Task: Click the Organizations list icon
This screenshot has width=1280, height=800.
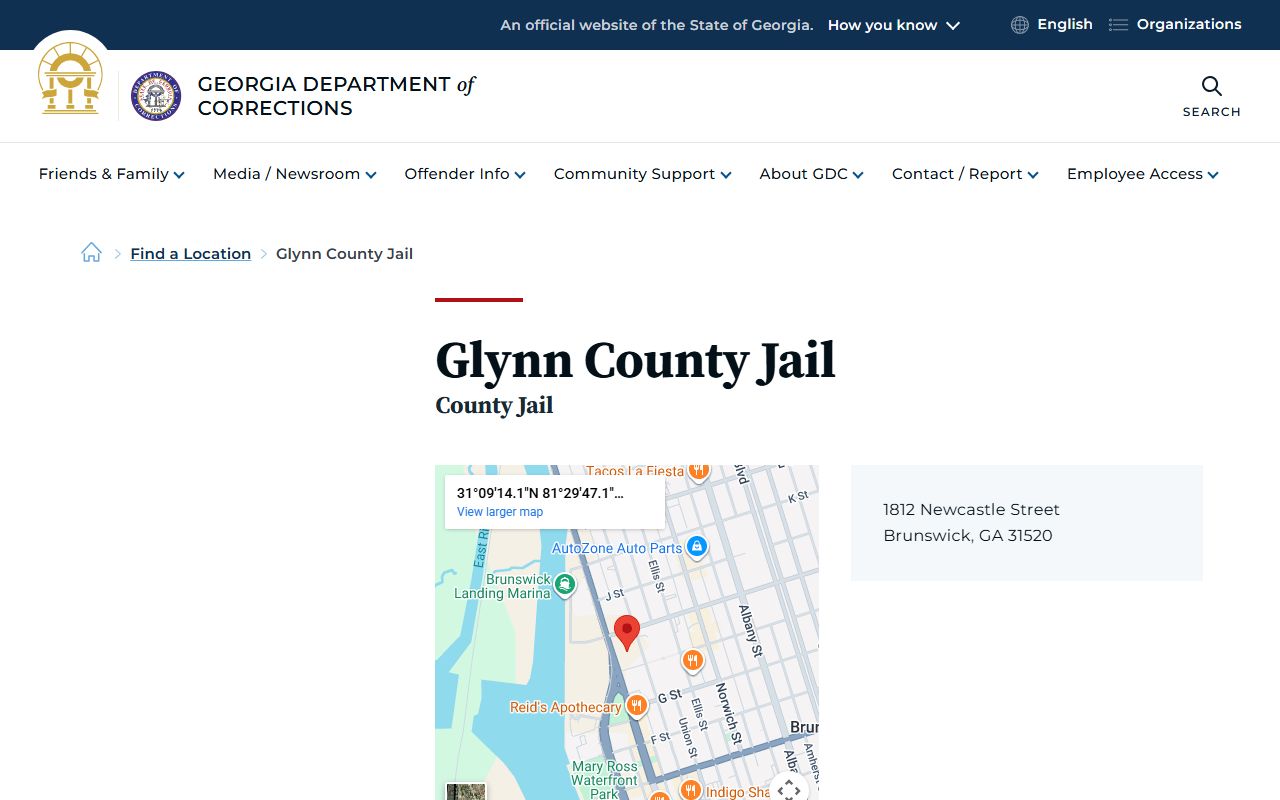Action: (x=1118, y=25)
